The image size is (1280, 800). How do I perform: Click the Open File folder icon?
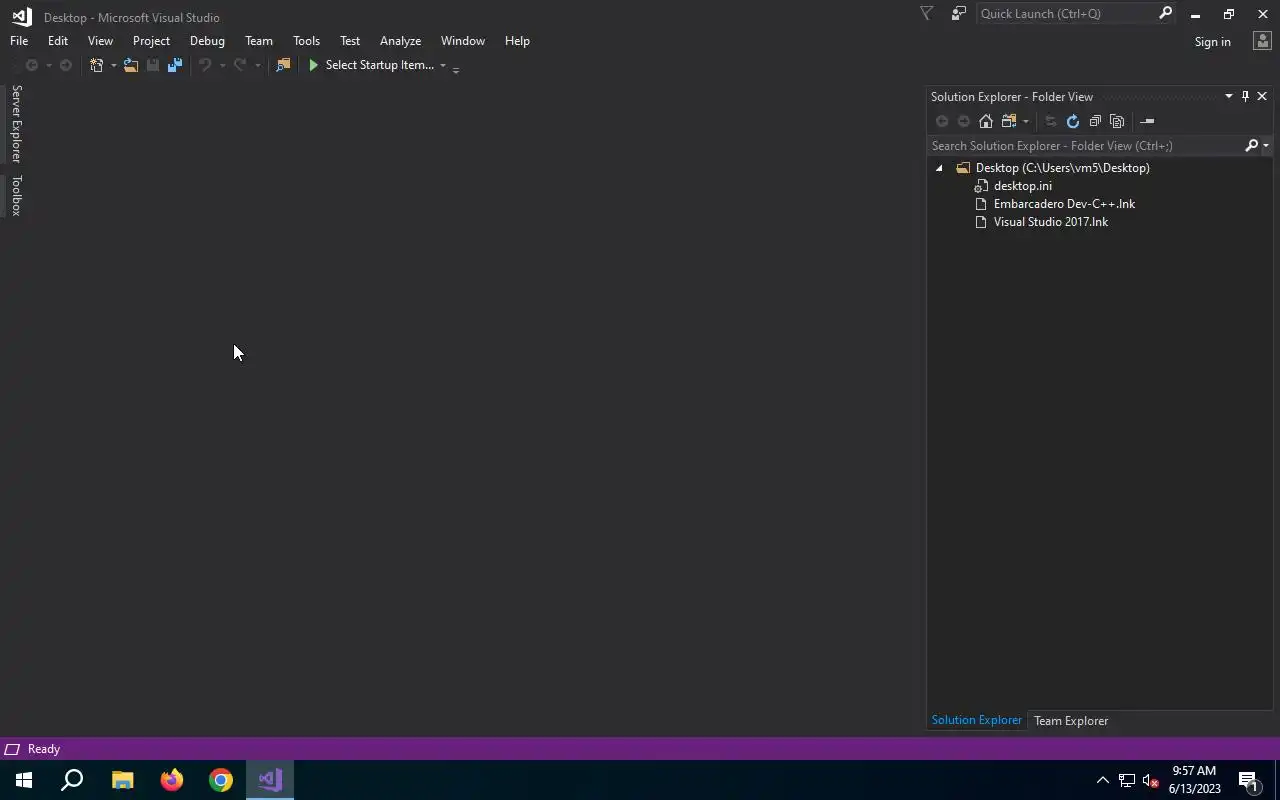[131, 65]
